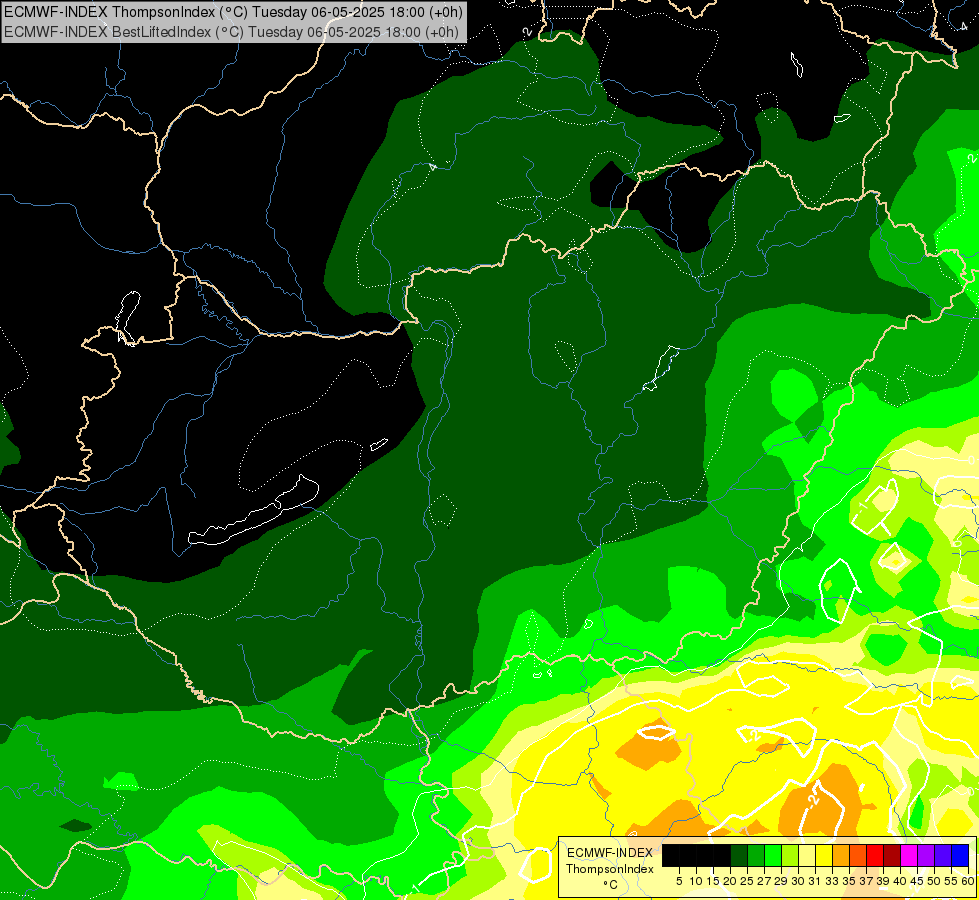Select the indigo 50–55 legend swatch
The height and width of the screenshot is (900, 979).
click(943, 855)
